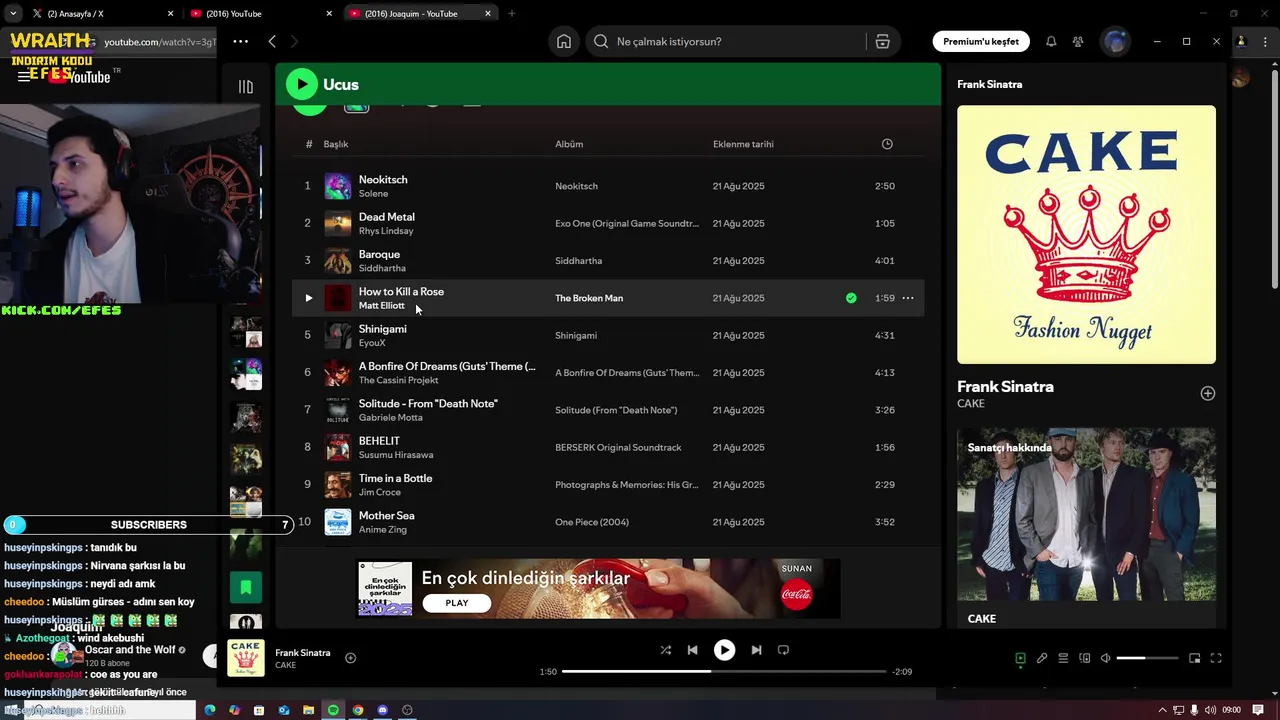The width and height of the screenshot is (1280, 720).
Task: Seek in the song progress bar
Action: 724,671
